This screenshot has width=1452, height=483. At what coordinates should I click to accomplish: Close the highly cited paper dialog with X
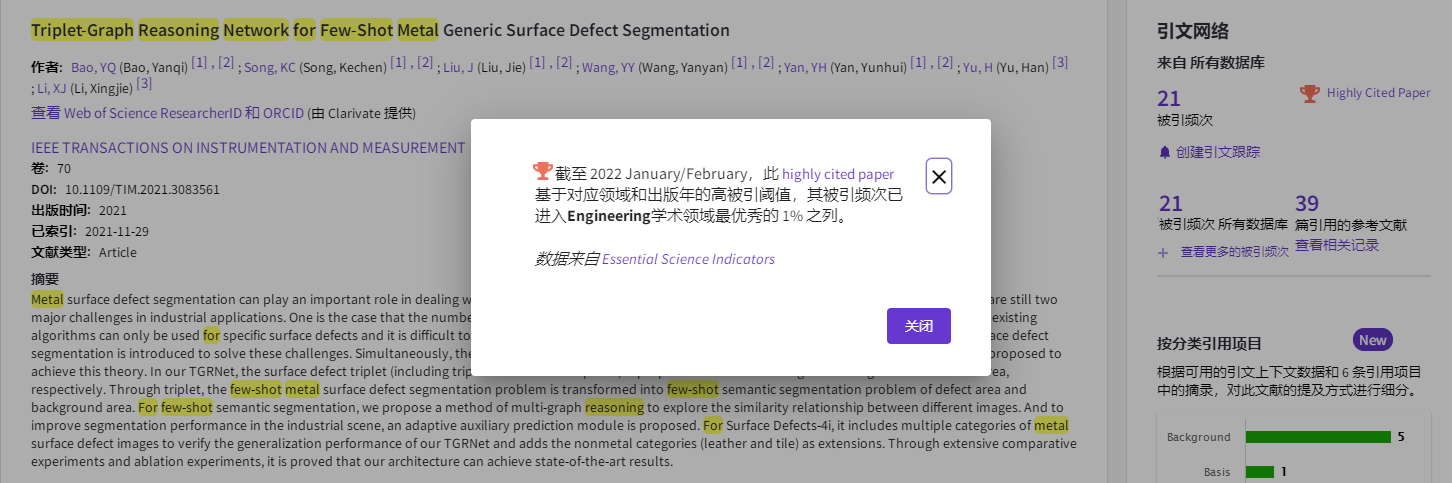(938, 177)
